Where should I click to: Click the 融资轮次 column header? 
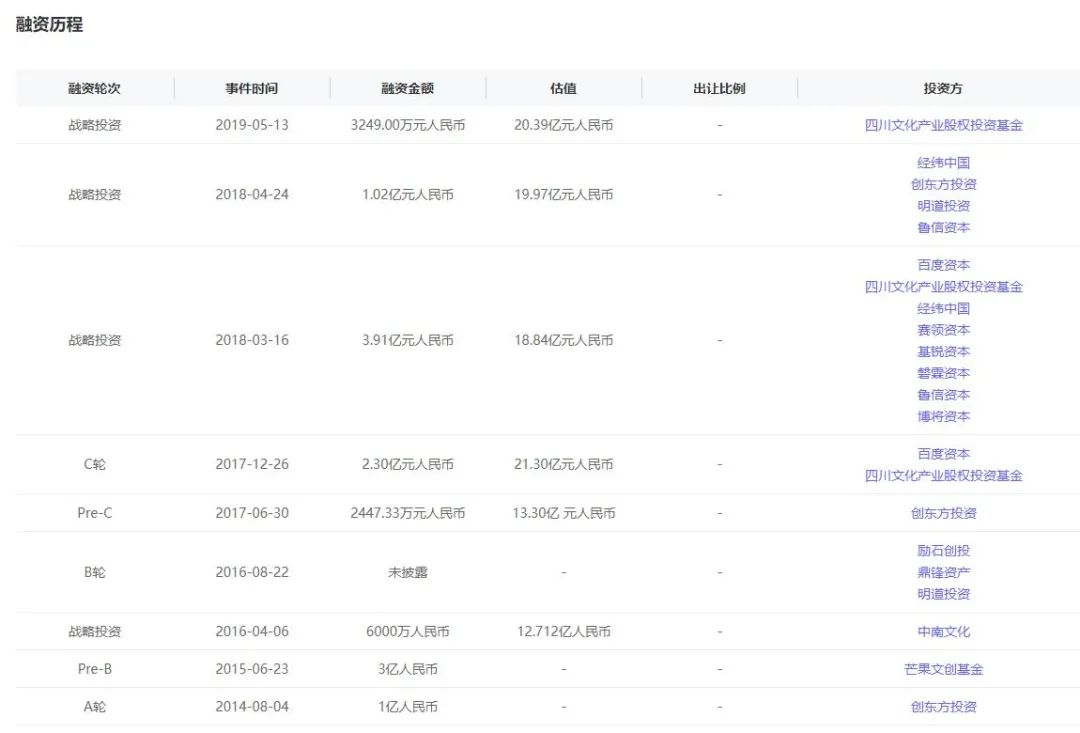tap(94, 88)
